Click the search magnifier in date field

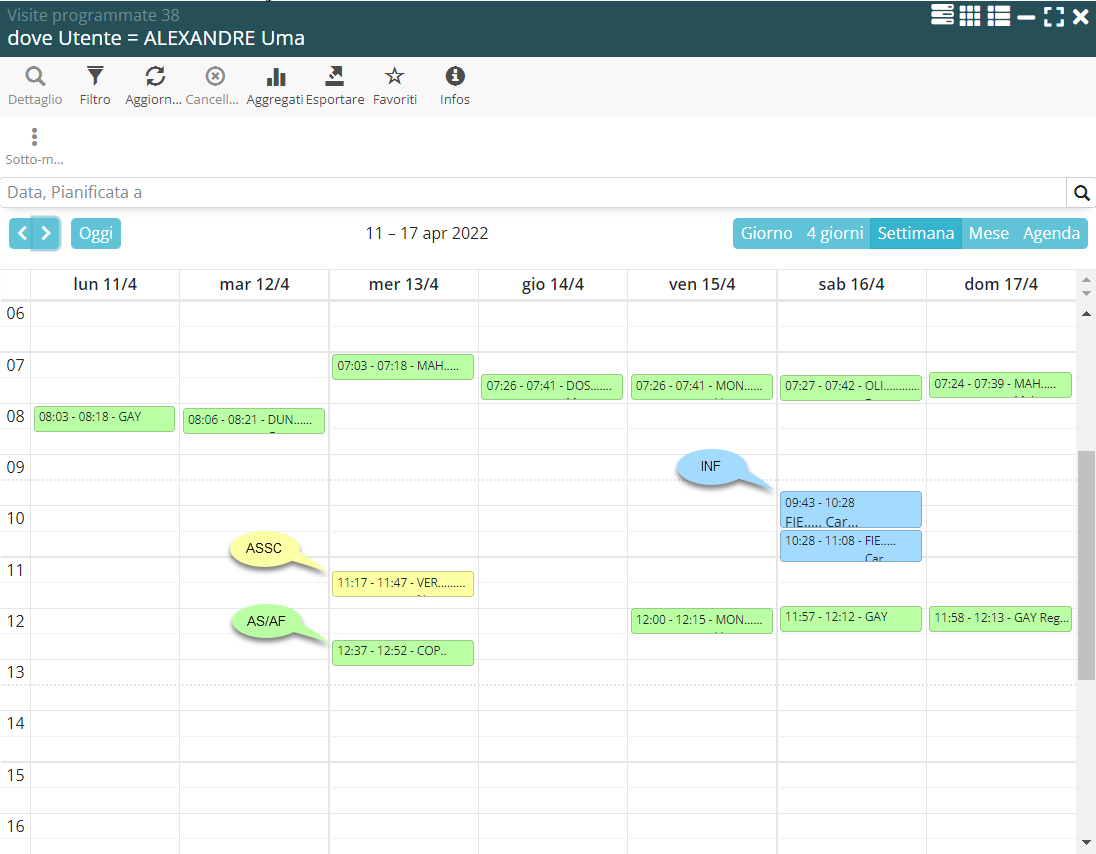tap(1081, 193)
